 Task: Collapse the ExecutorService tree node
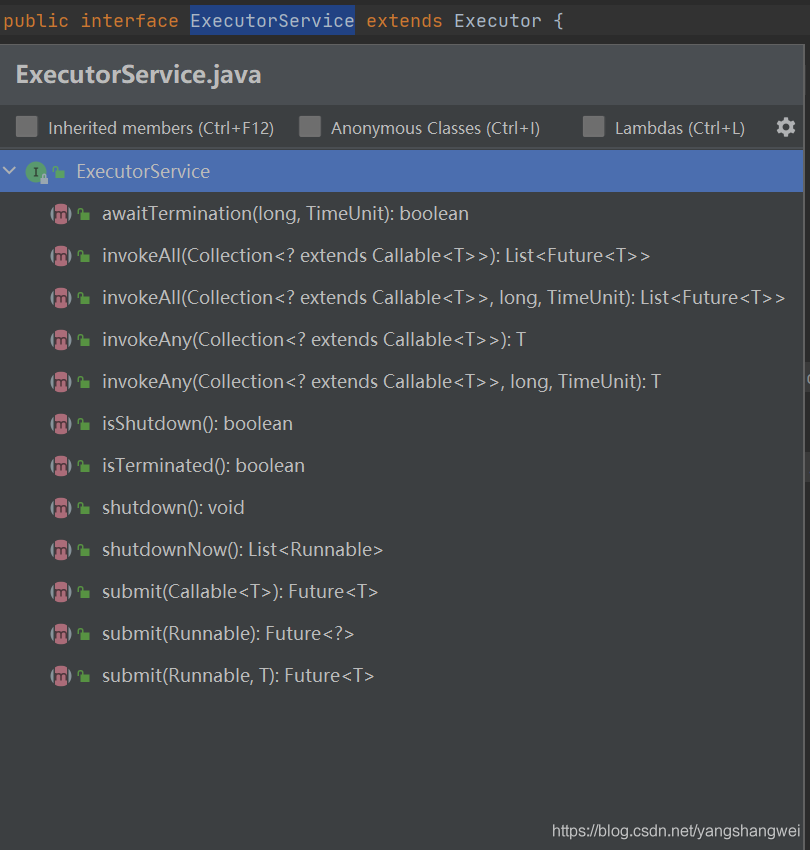[x=10, y=172]
